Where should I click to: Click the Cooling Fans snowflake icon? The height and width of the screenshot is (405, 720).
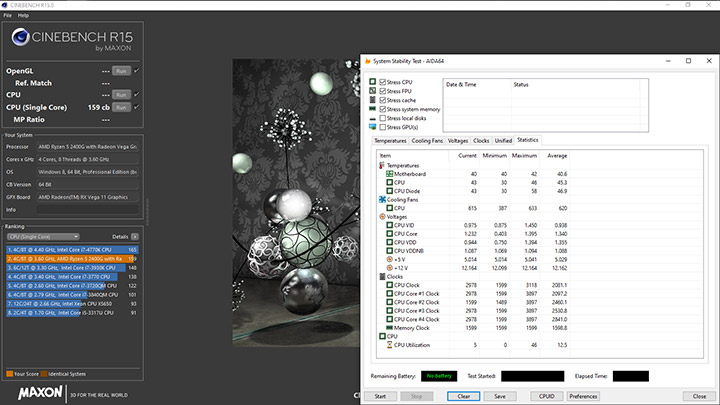tap(381, 199)
